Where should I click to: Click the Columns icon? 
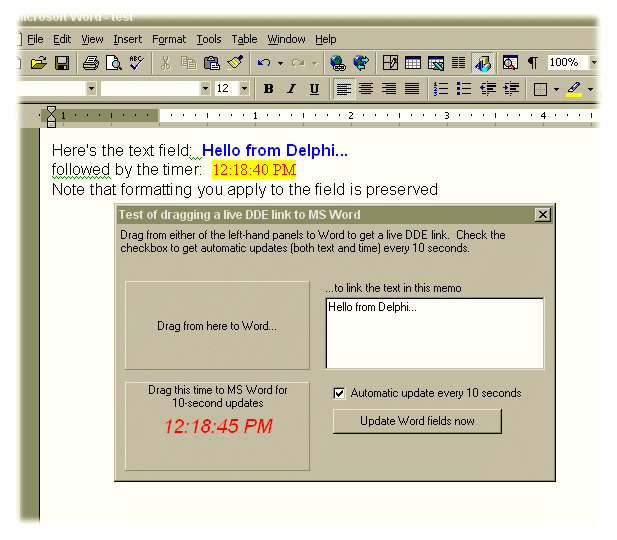tap(458, 63)
